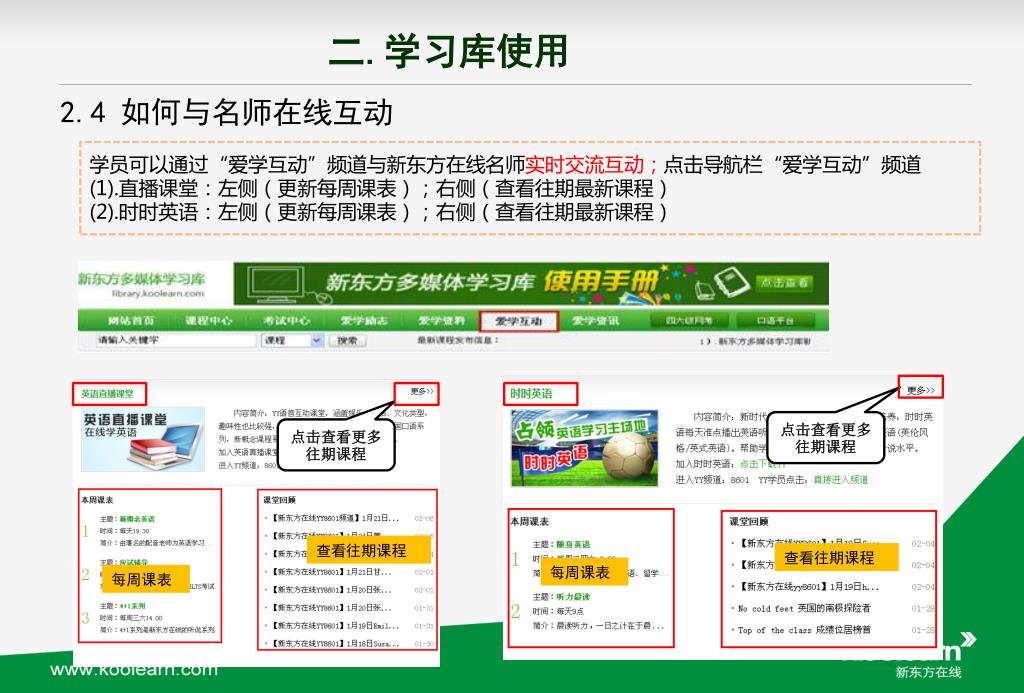Screen dimensions: 1024x693
Task: Click 本周课表 heading under 英语直播课堂
Action: pos(97,500)
